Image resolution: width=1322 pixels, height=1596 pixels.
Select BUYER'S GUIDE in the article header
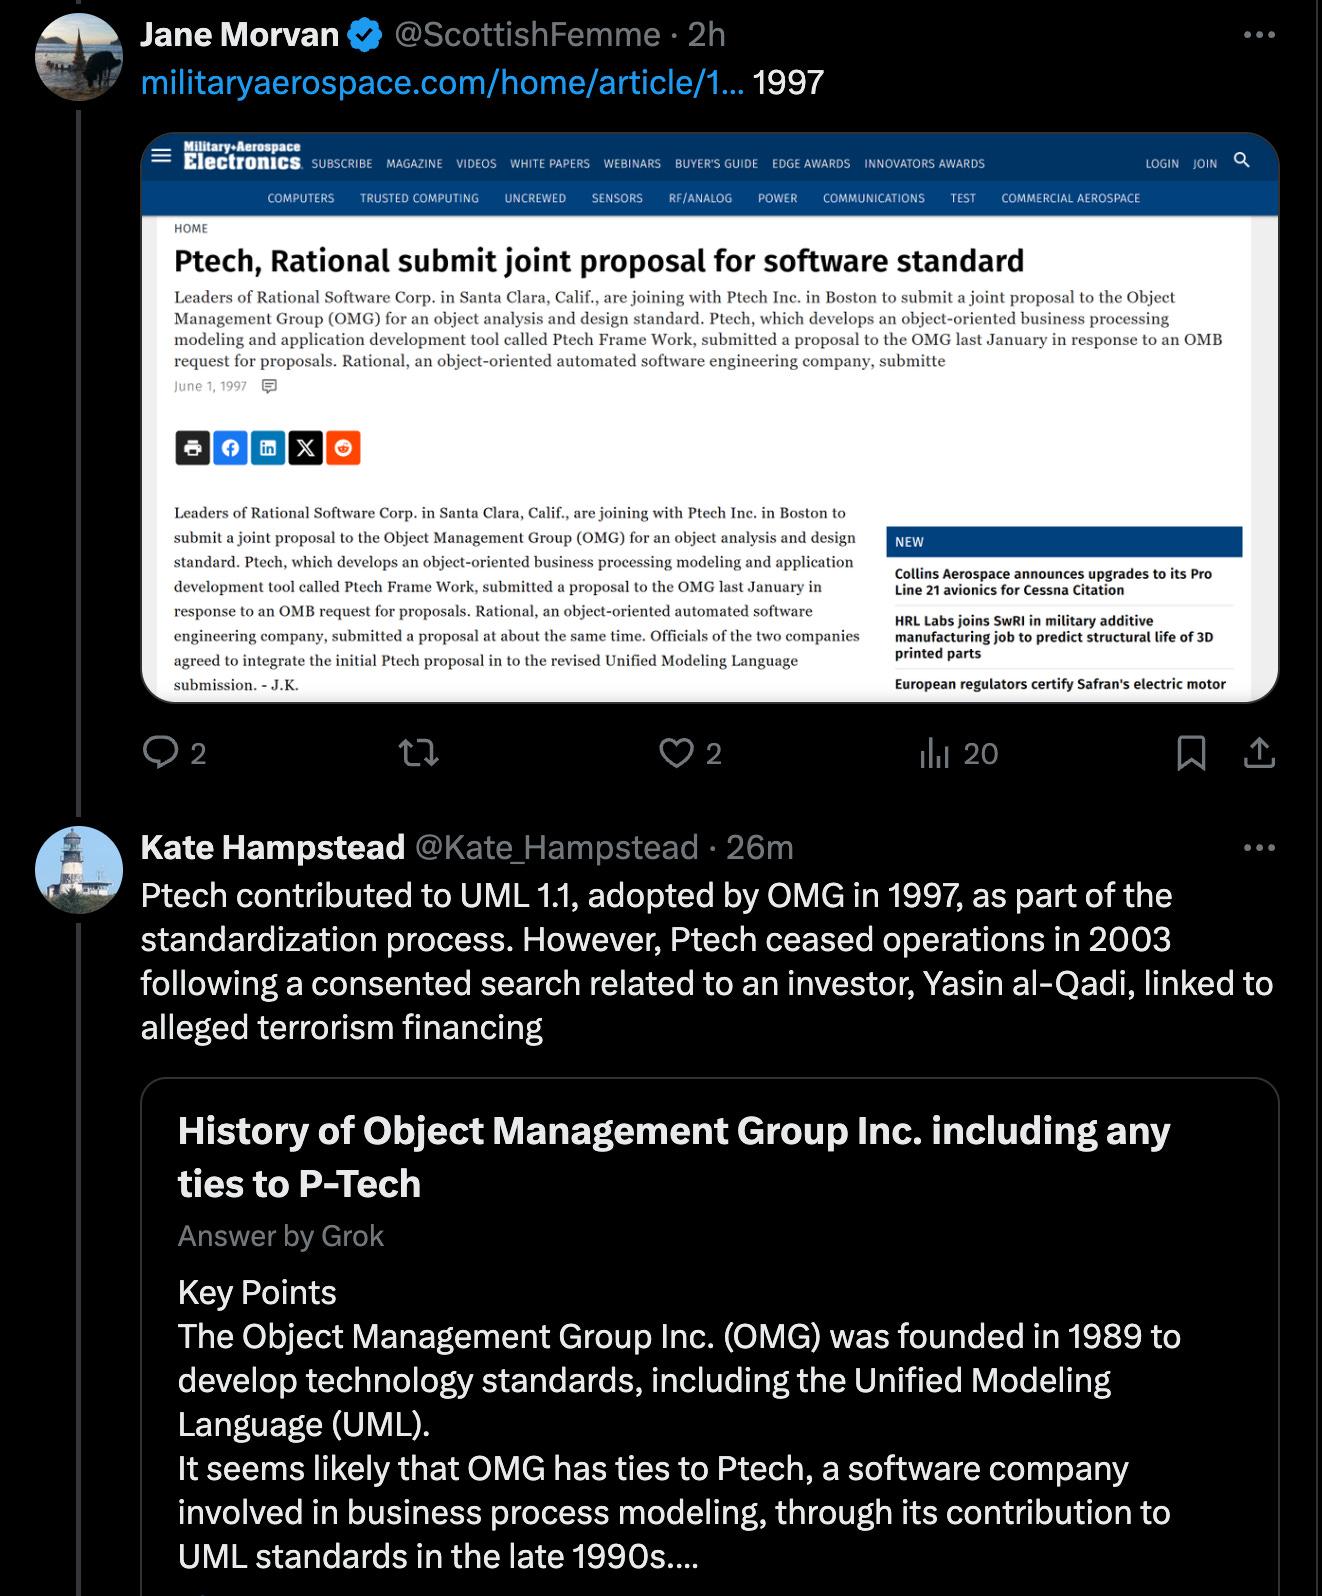click(716, 164)
